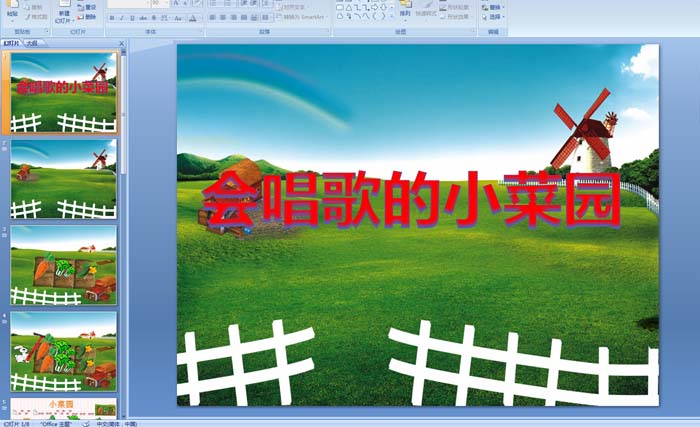Toggle strikethrough formatting

pos(143,18)
